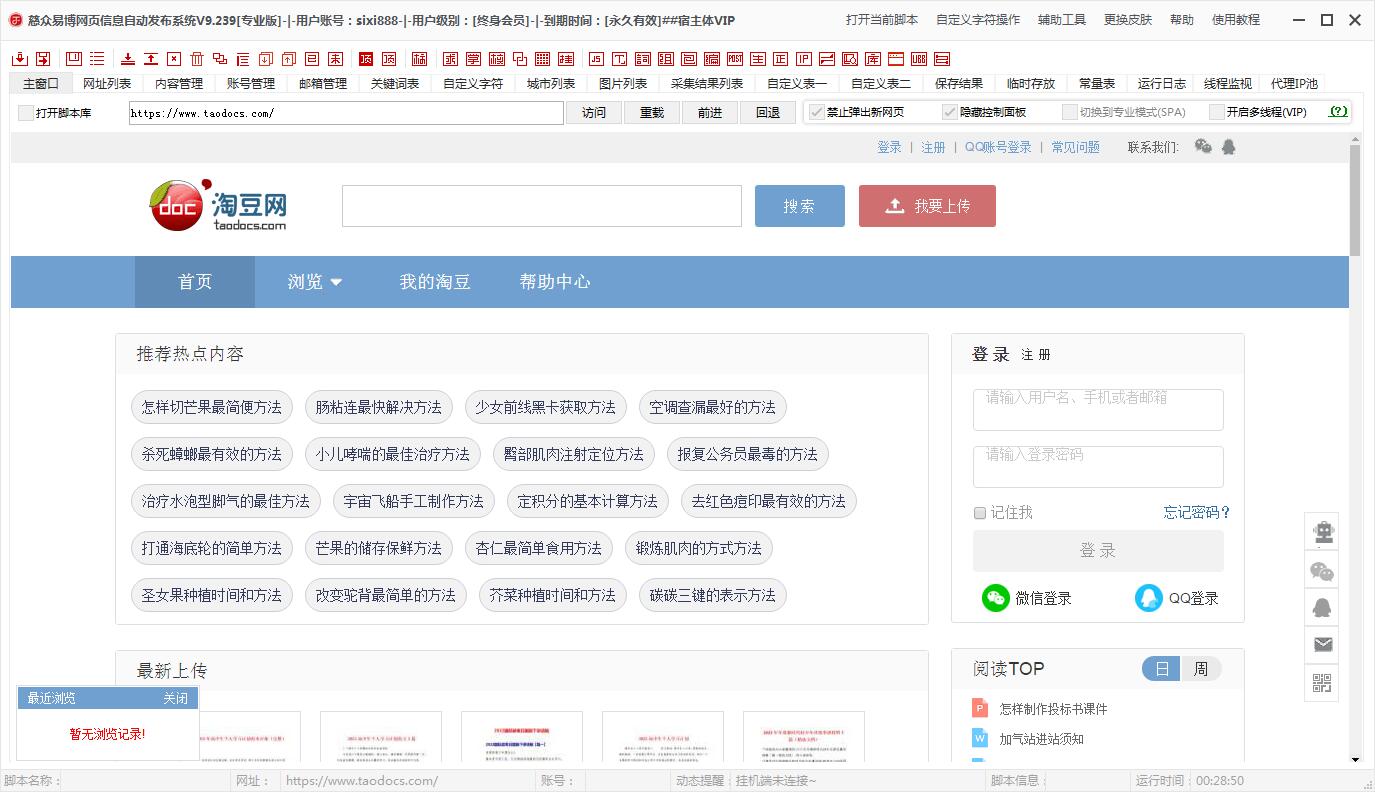Open 更换皮肤 menu

tap(1128, 19)
